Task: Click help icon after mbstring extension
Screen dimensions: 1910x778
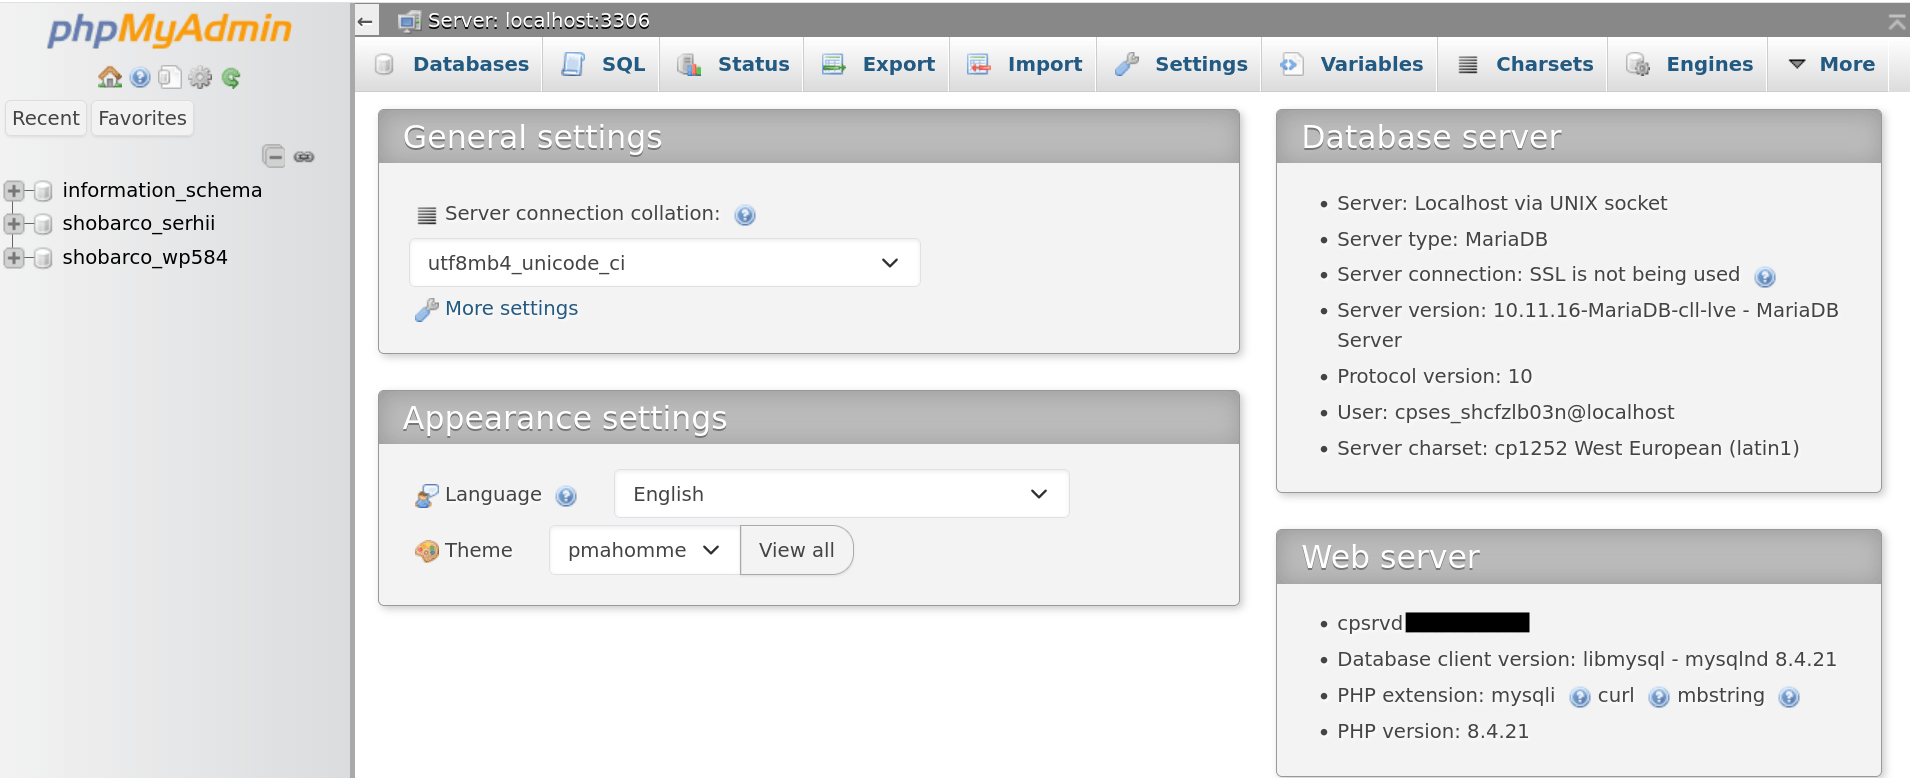Action: pos(1789,697)
